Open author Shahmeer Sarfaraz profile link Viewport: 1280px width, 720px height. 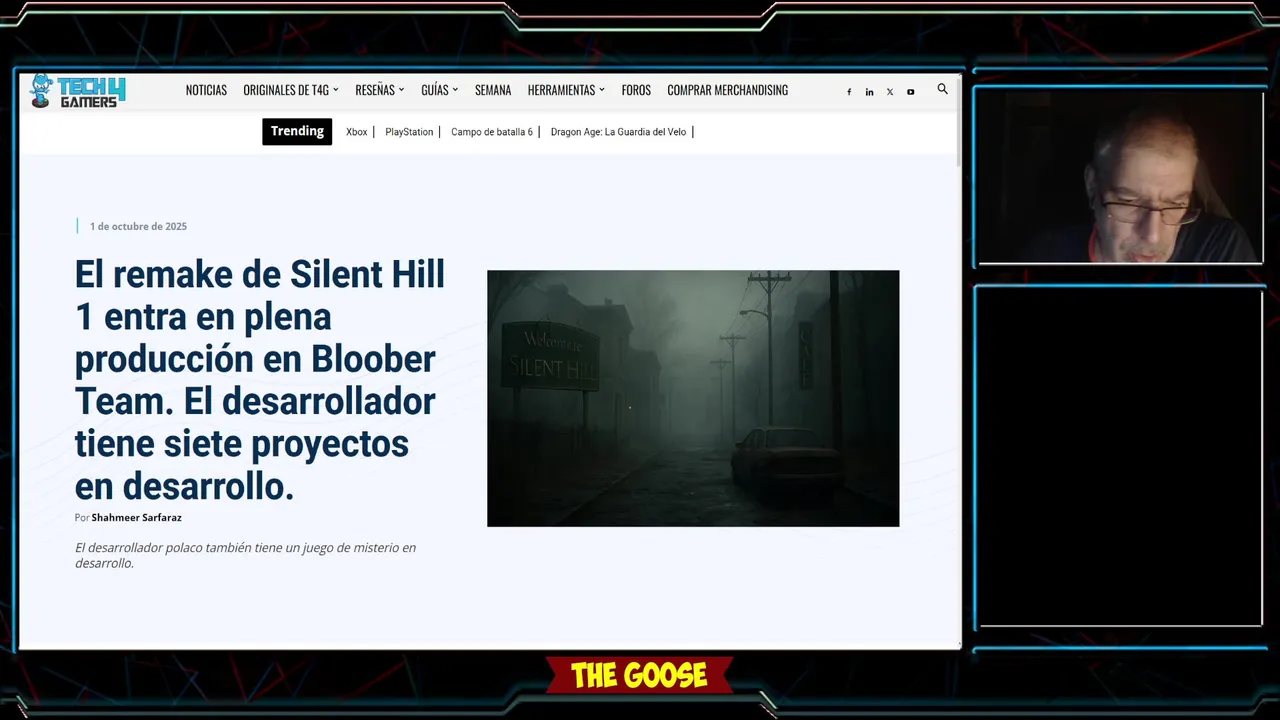tap(136, 518)
